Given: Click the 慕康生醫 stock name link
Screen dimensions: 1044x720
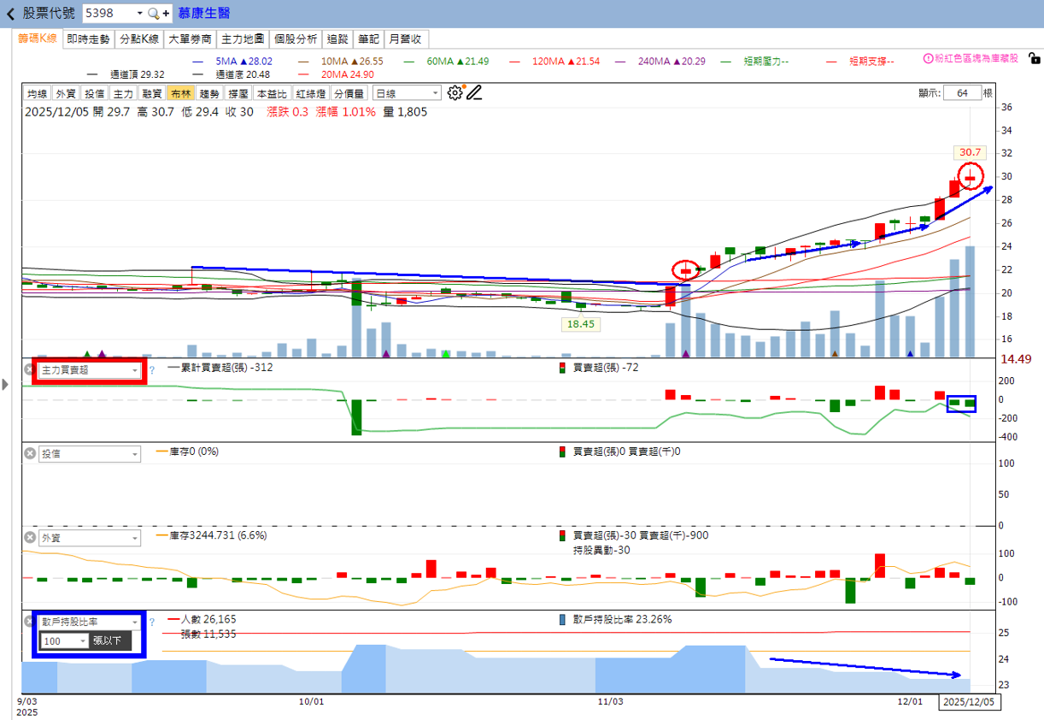Looking at the screenshot, I should click(204, 13).
